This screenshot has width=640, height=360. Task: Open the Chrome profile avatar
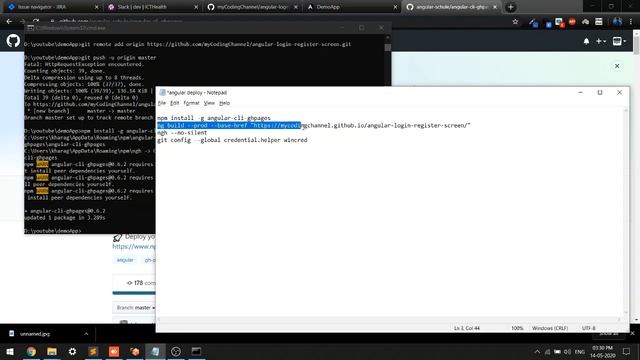(x=617, y=22)
